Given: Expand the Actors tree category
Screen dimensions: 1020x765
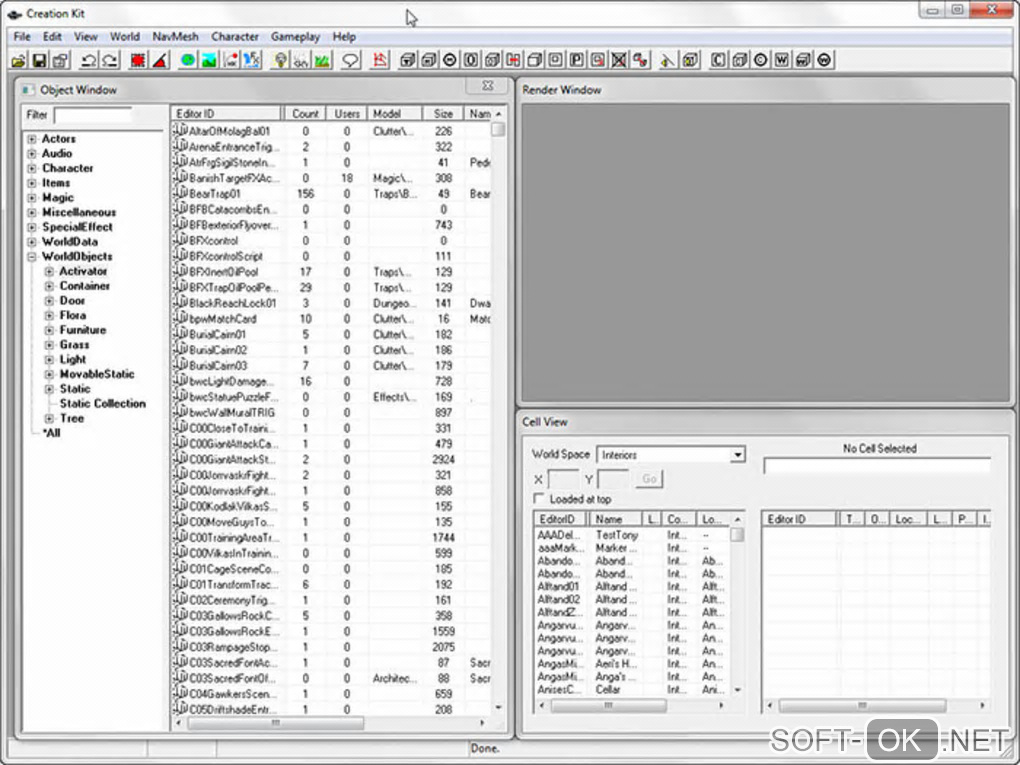Looking at the screenshot, I should tap(32, 139).
